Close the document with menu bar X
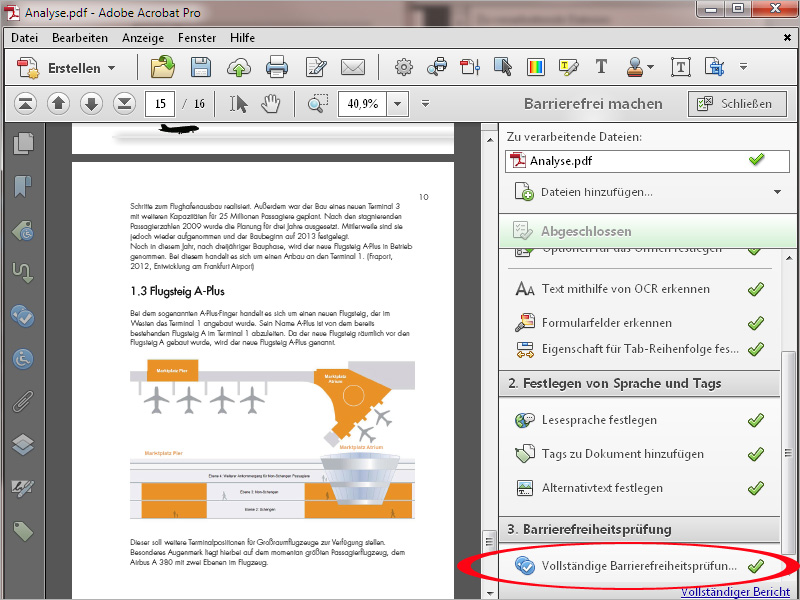Screen dimensions: 800x600 click(x=787, y=38)
